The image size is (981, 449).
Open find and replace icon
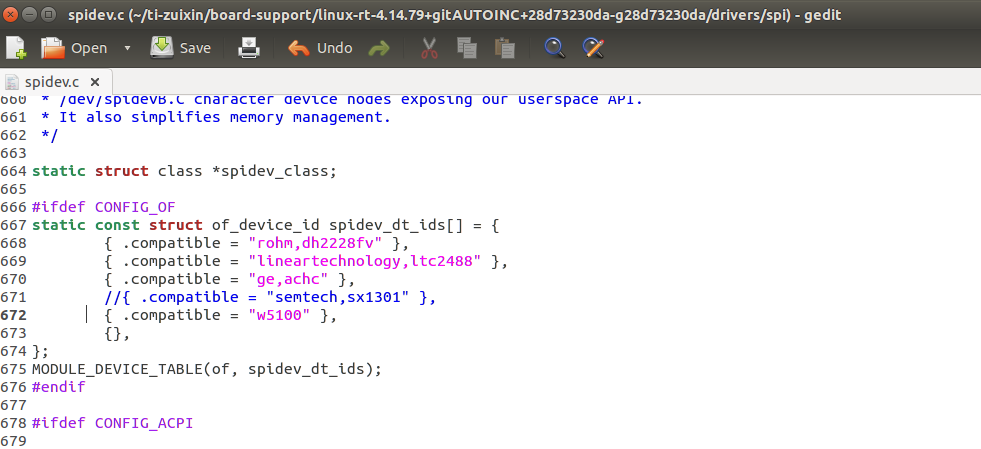click(x=592, y=48)
